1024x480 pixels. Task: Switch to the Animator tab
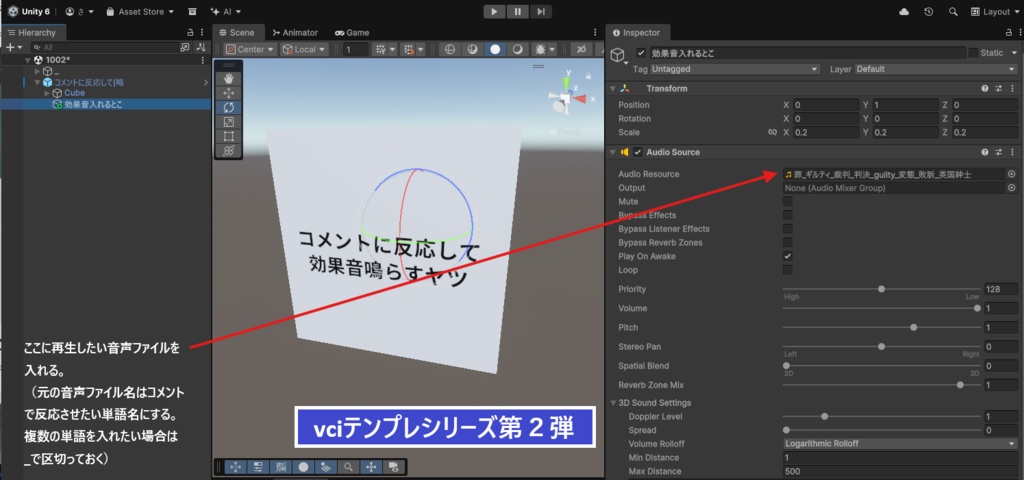tap(295, 33)
